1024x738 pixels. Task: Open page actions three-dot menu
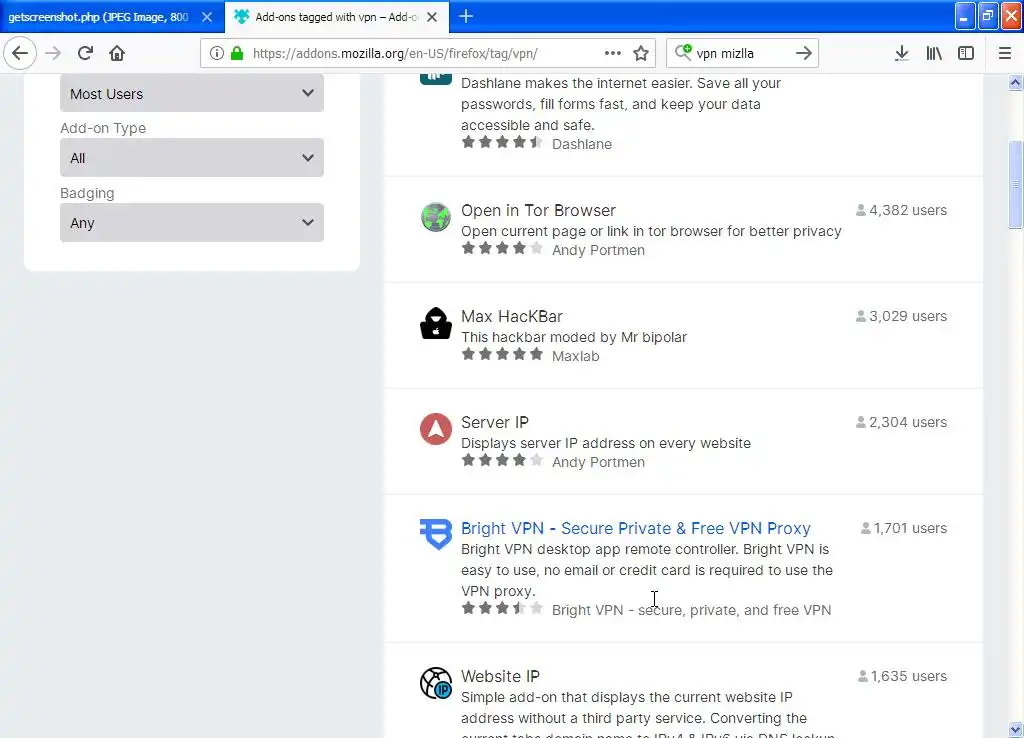click(x=613, y=53)
